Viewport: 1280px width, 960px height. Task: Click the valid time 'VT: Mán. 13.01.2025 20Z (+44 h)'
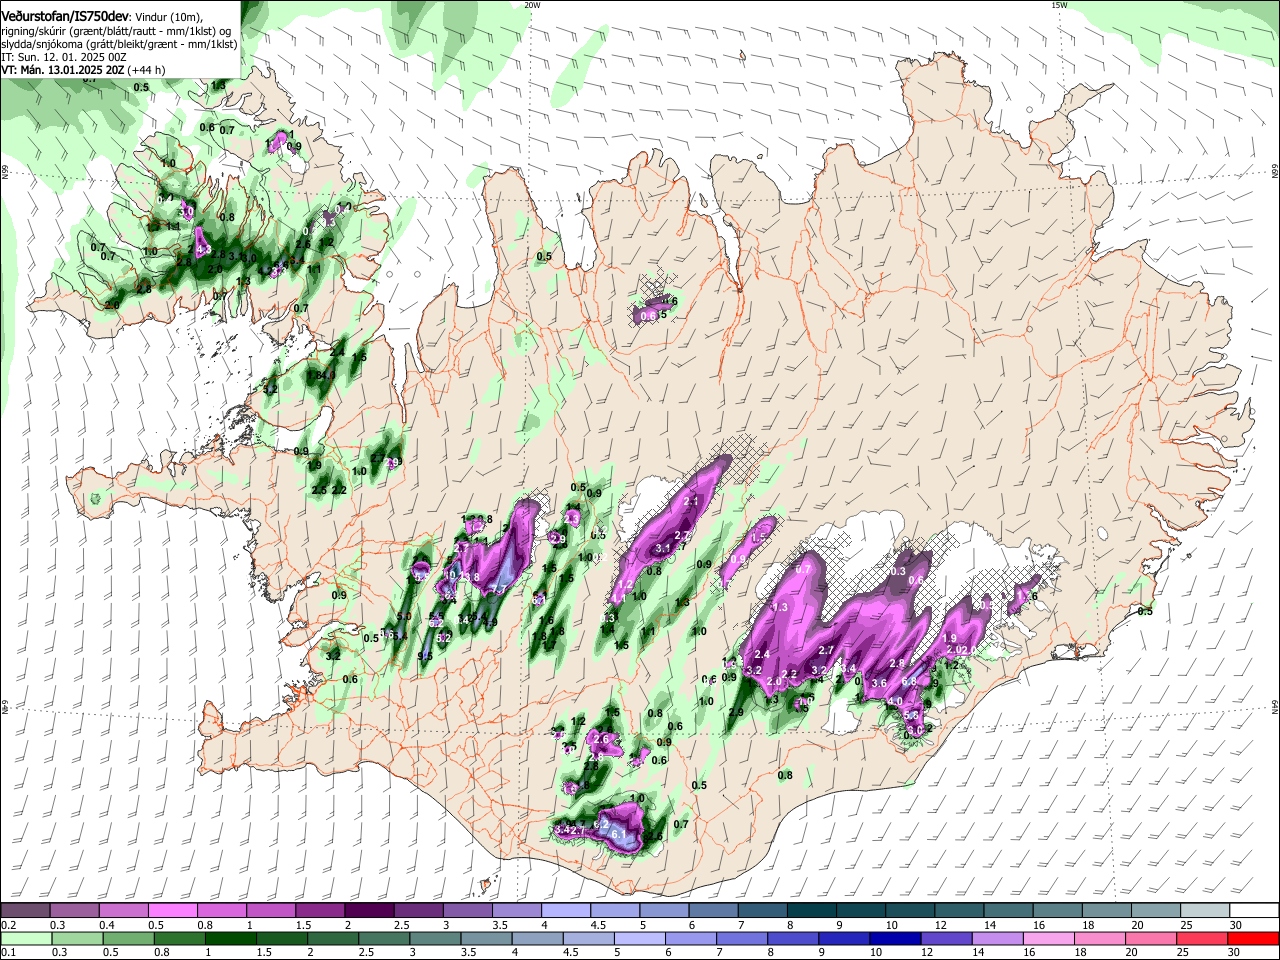pyautogui.click(x=83, y=70)
